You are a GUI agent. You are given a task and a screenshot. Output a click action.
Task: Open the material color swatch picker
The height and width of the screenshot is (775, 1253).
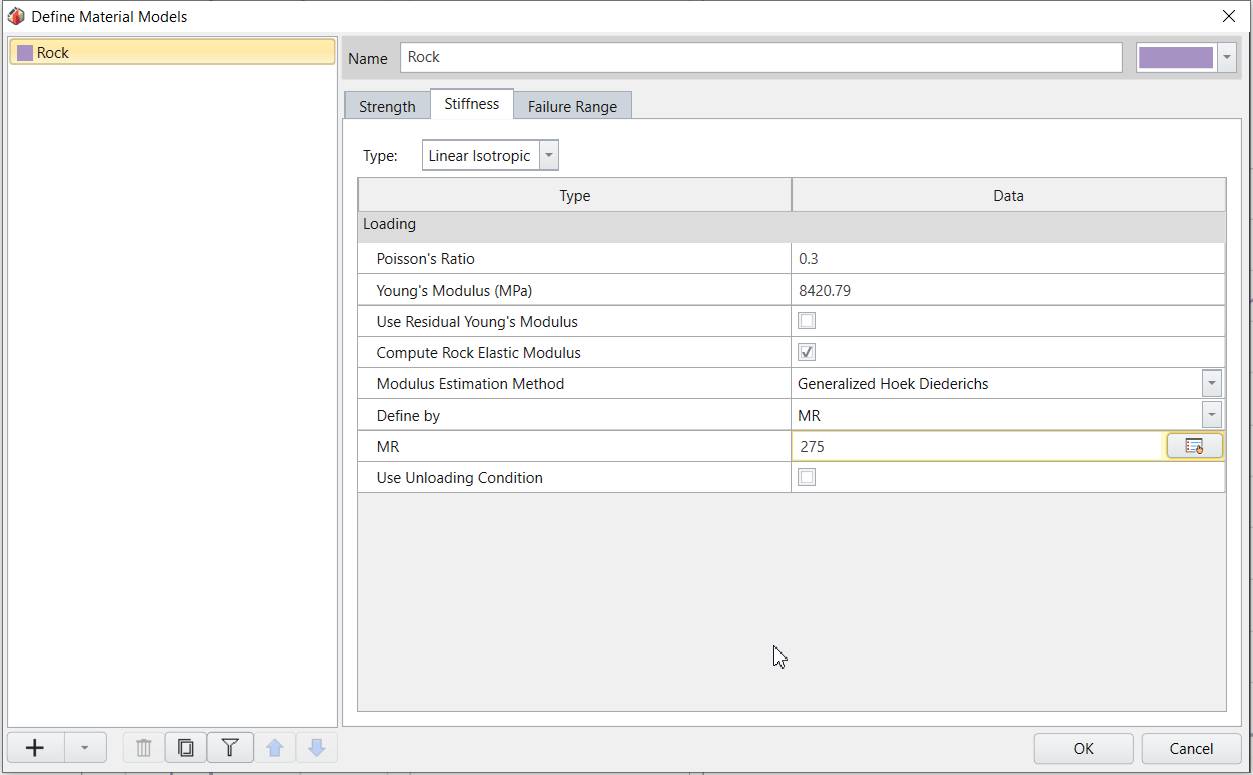pyautogui.click(x=1226, y=57)
